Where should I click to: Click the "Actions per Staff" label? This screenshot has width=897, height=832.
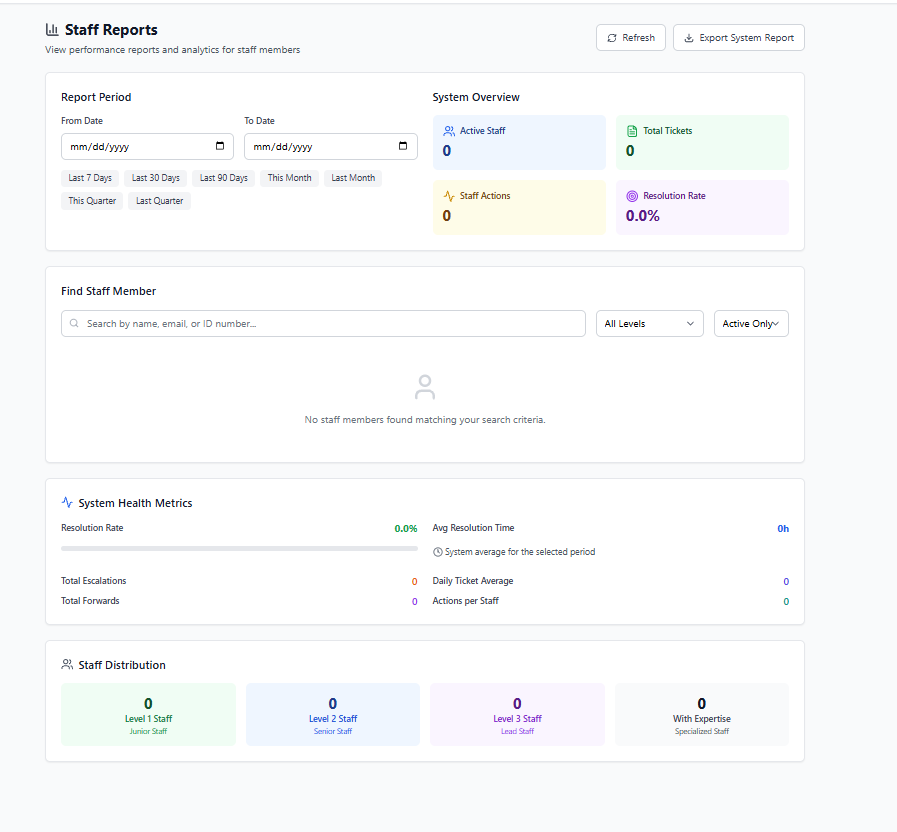466,601
